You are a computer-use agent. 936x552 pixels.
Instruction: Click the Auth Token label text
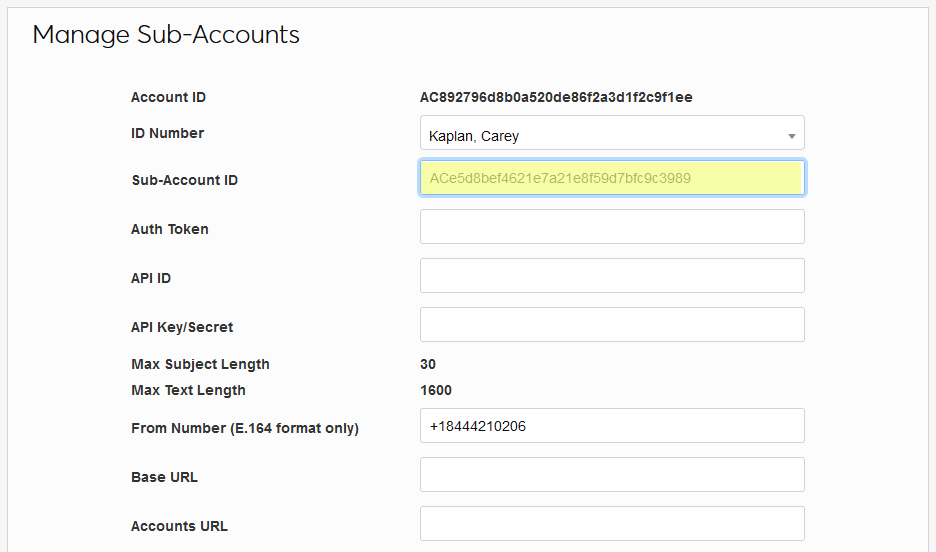pyautogui.click(x=170, y=229)
